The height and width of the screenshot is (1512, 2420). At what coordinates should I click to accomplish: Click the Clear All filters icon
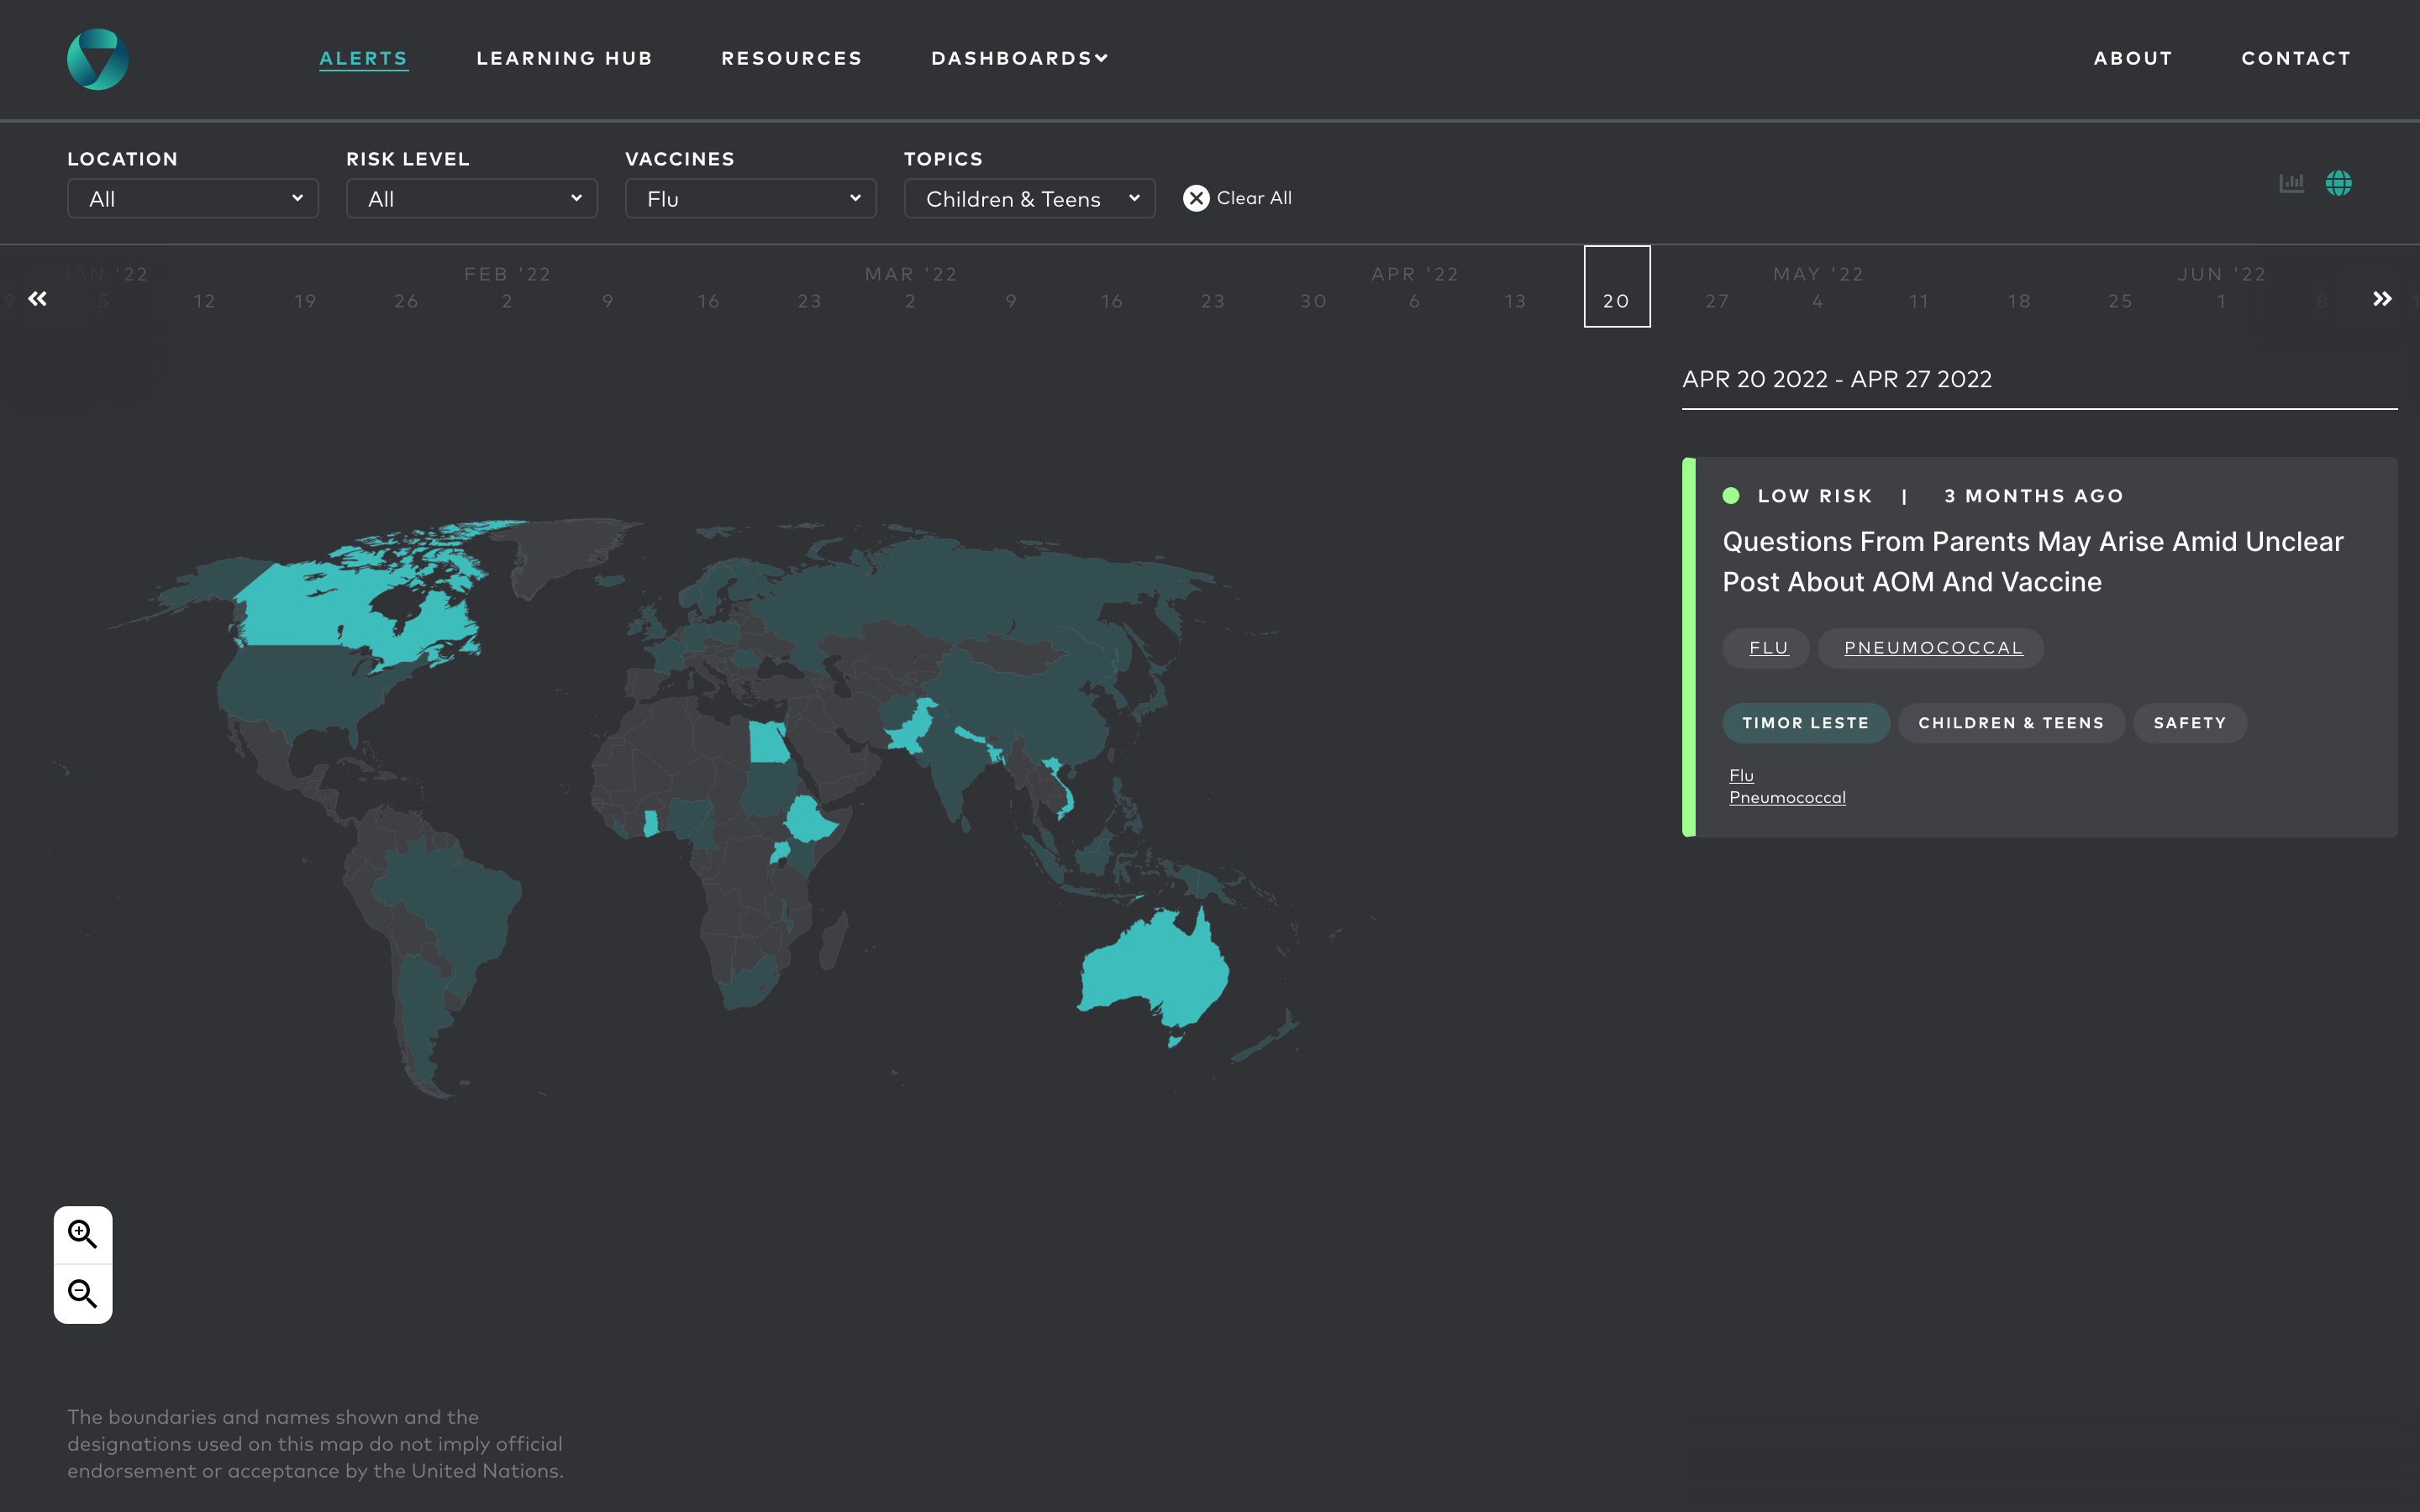coord(1196,198)
